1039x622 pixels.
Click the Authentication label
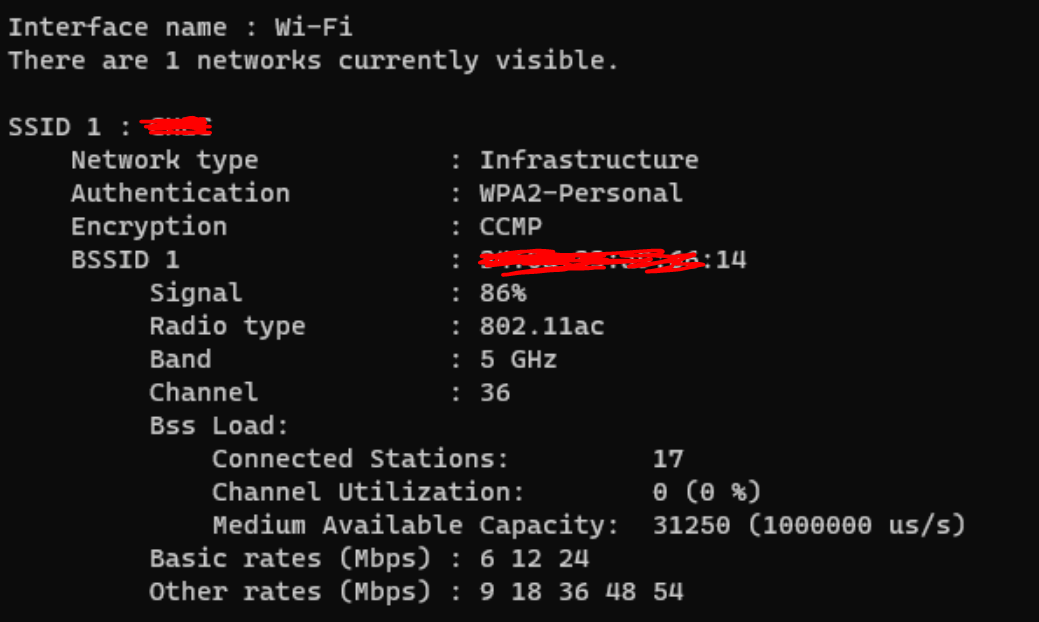[181, 193]
